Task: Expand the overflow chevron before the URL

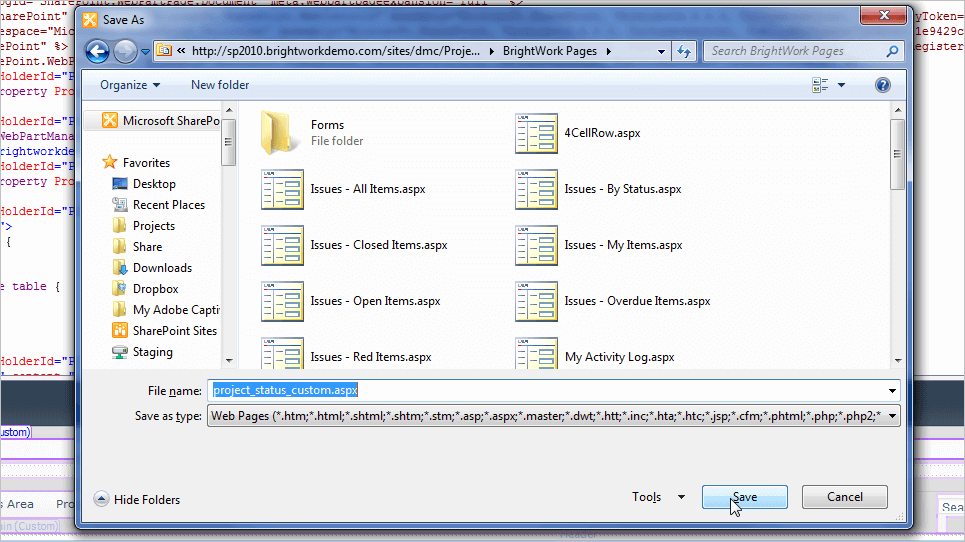Action: coord(181,51)
